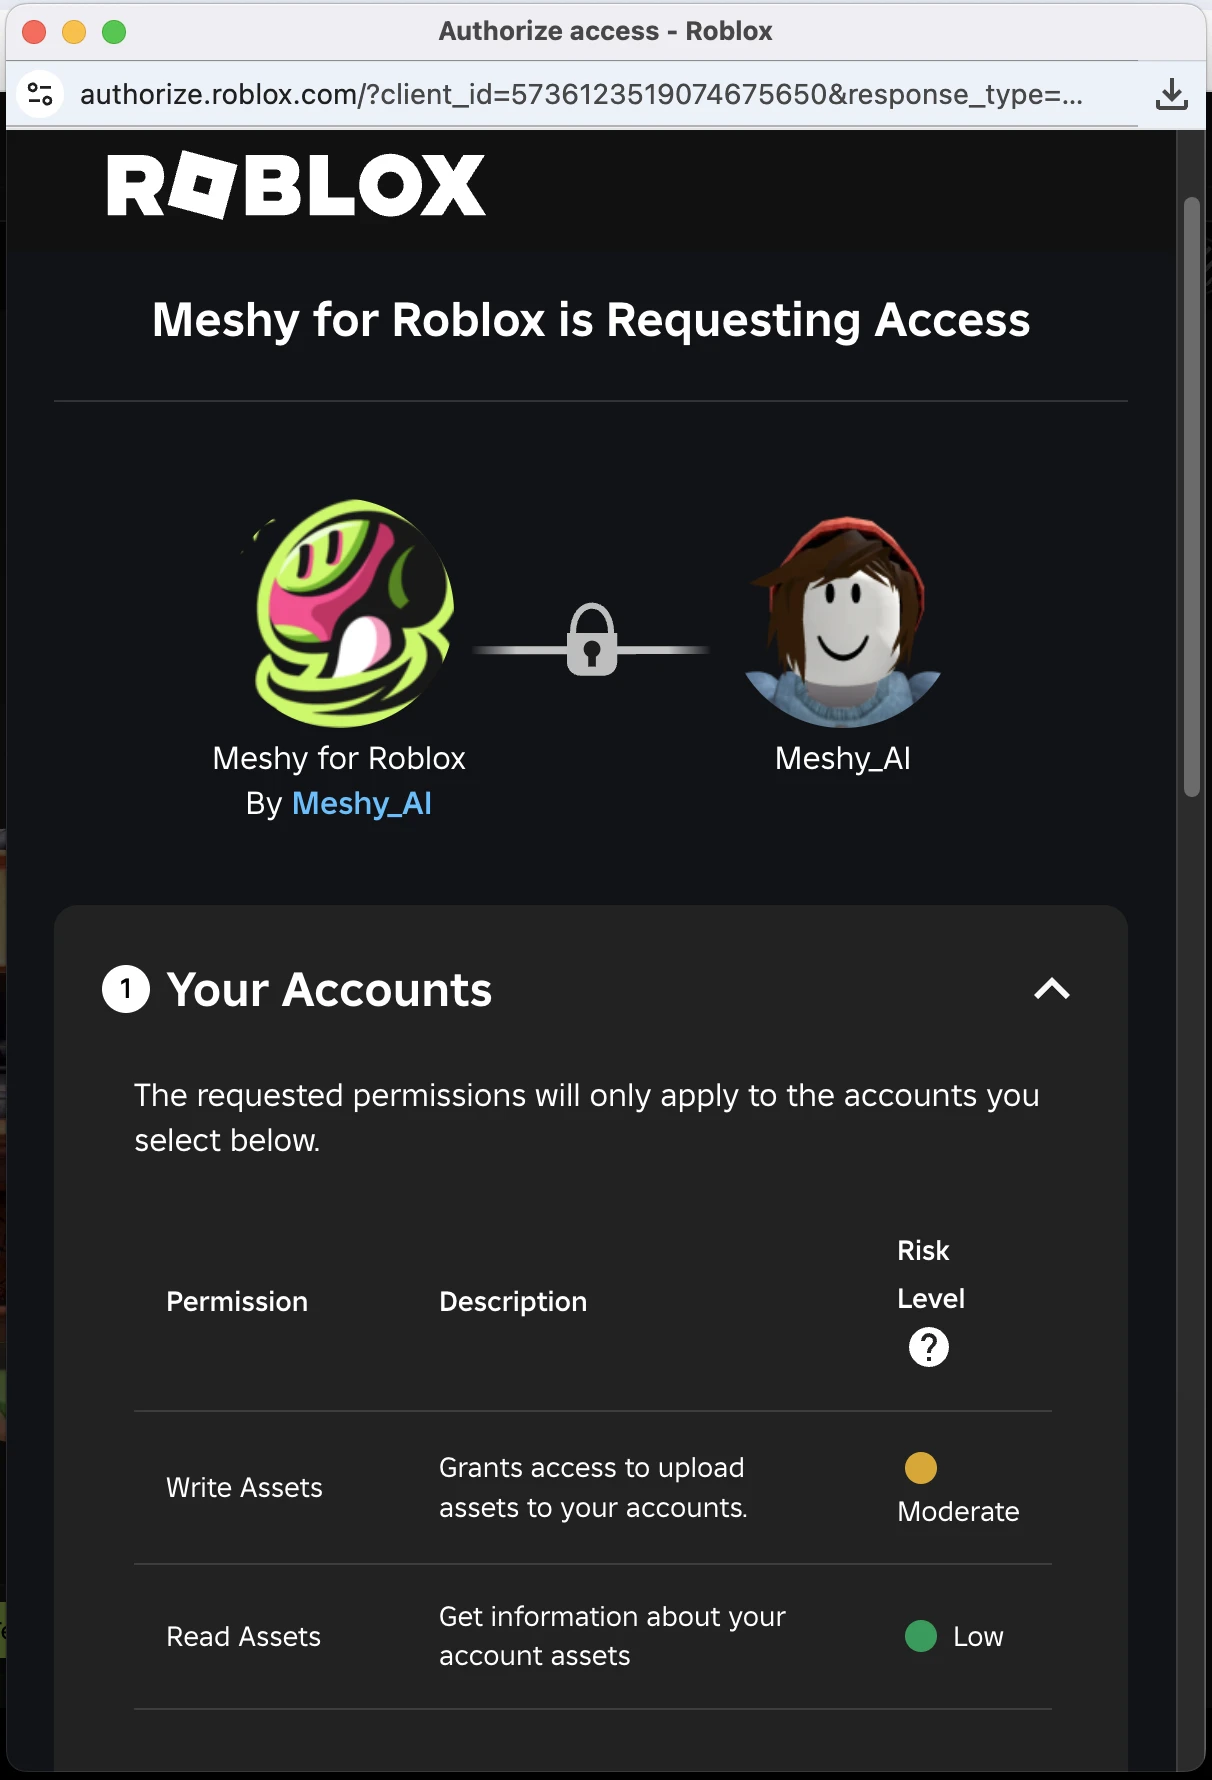This screenshot has height=1780, width=1212.
Task: Open the browser downloads icon
Action: pos(1171,94)
